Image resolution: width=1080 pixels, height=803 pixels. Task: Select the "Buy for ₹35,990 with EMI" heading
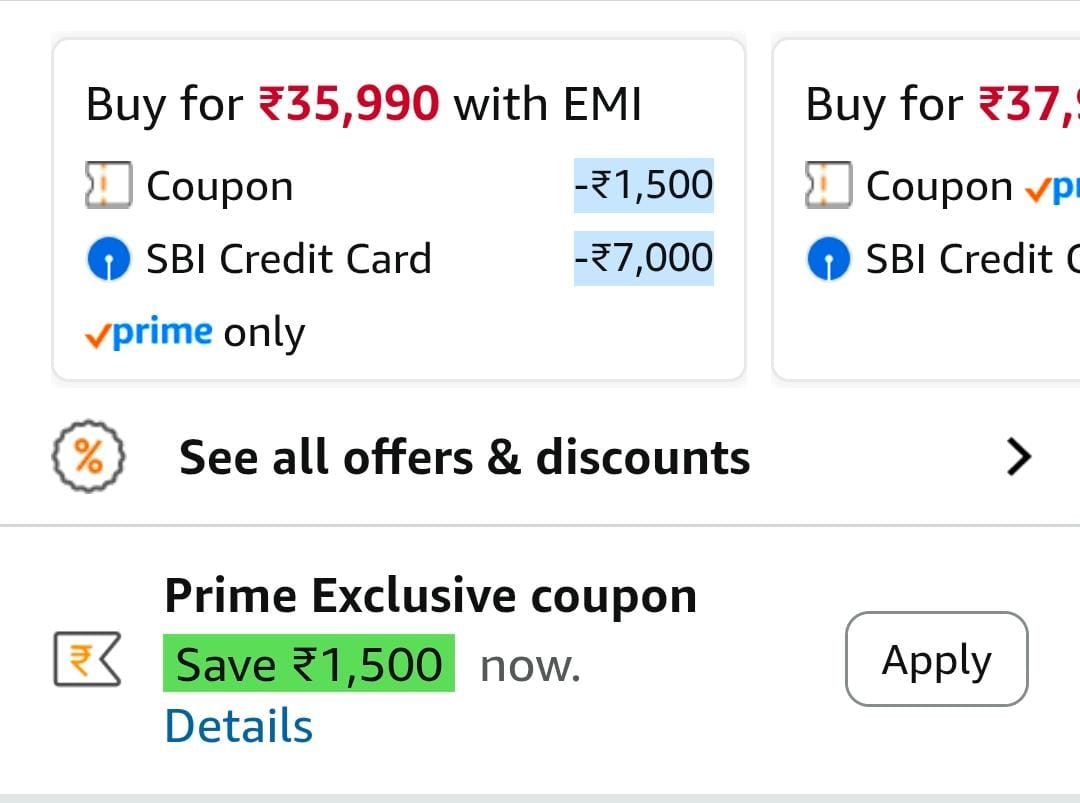[363, 104]
